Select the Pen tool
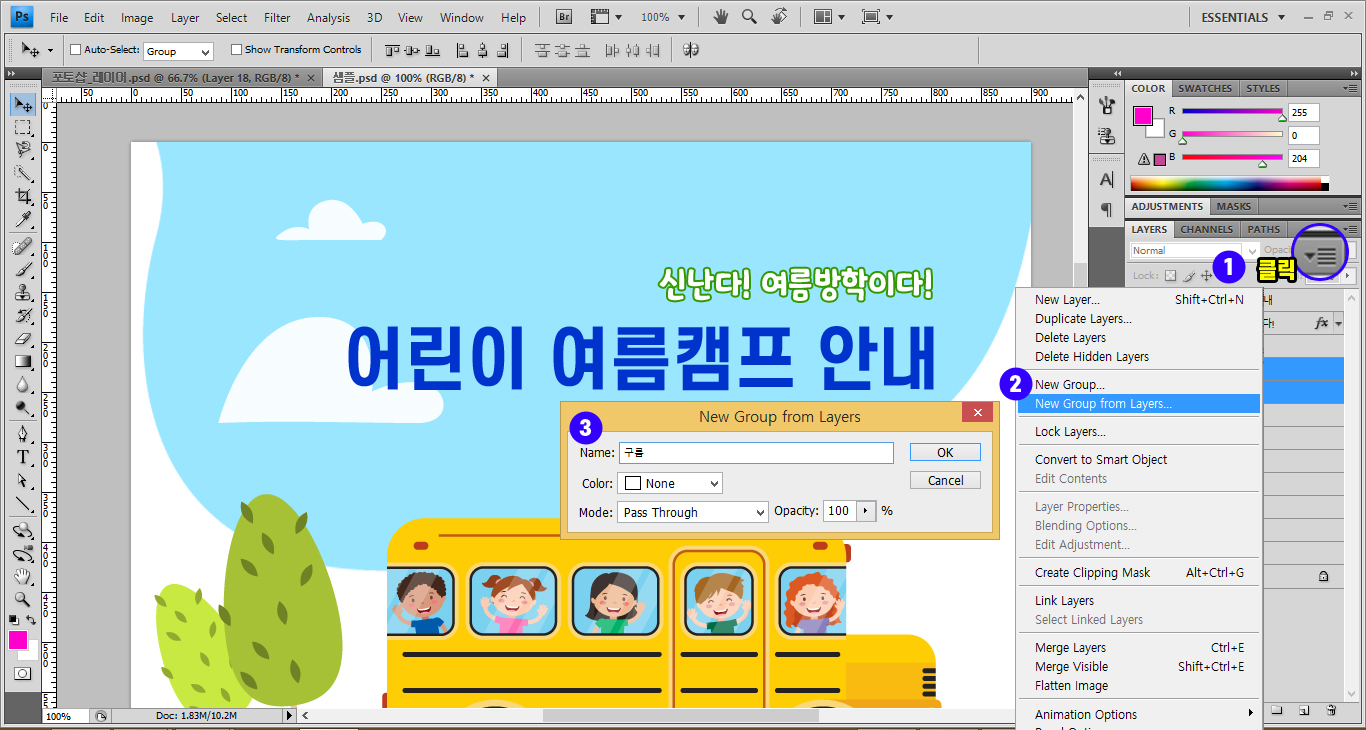This screenshot has width=1366, height=730. (x=23, y=435)
